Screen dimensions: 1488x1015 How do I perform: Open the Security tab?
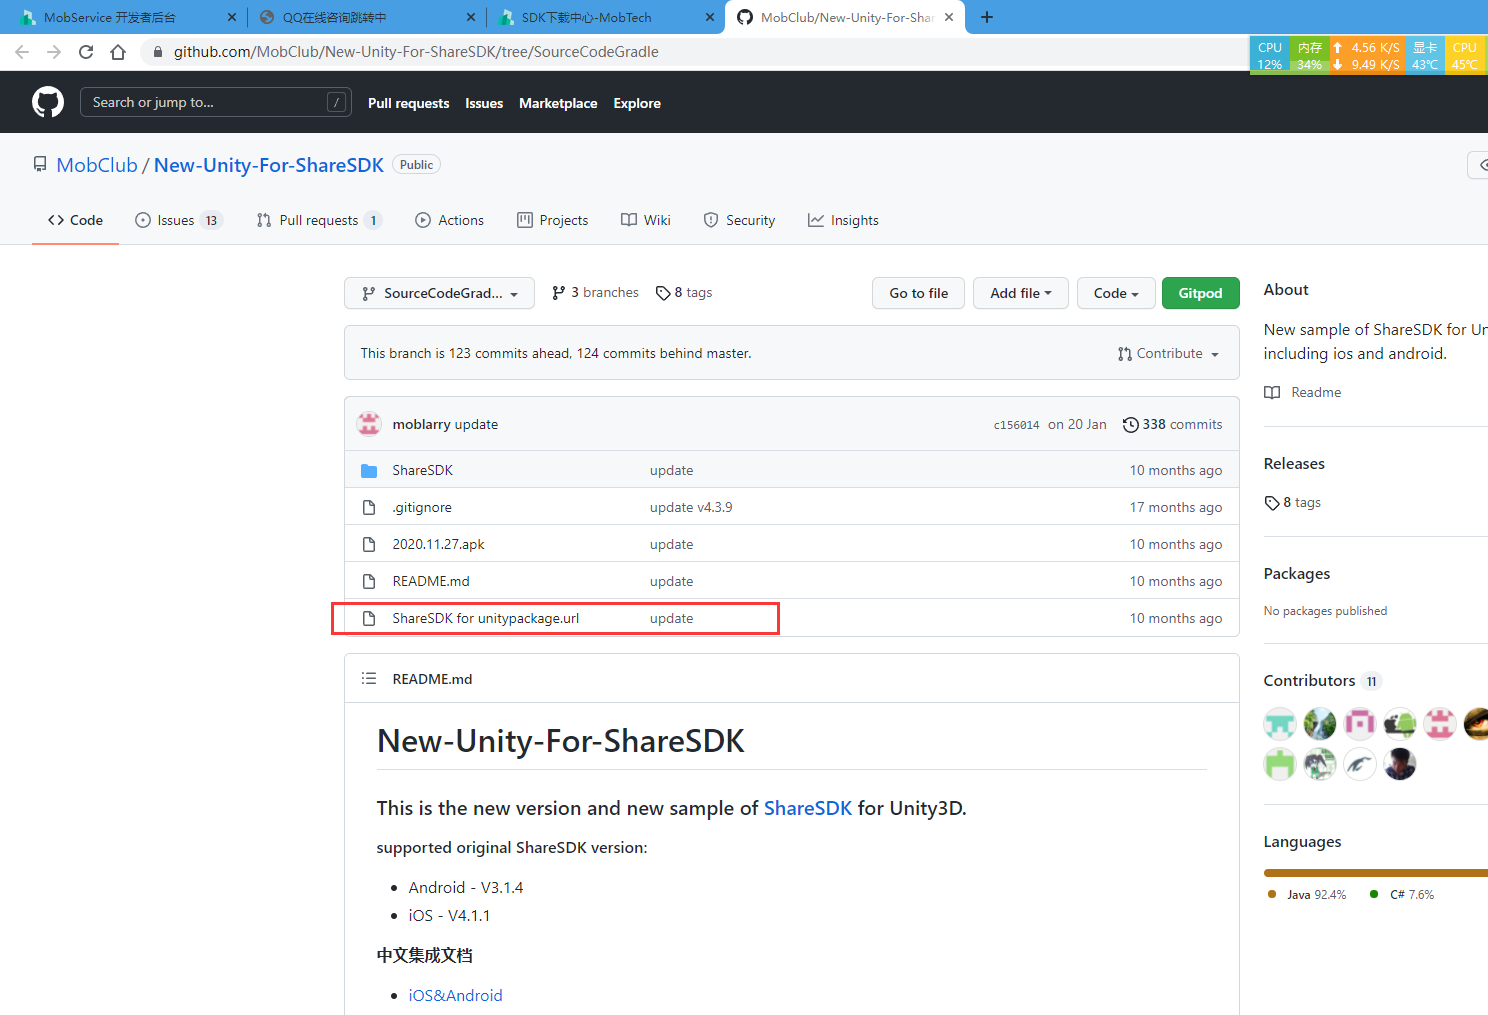click(x=739, y=220)
